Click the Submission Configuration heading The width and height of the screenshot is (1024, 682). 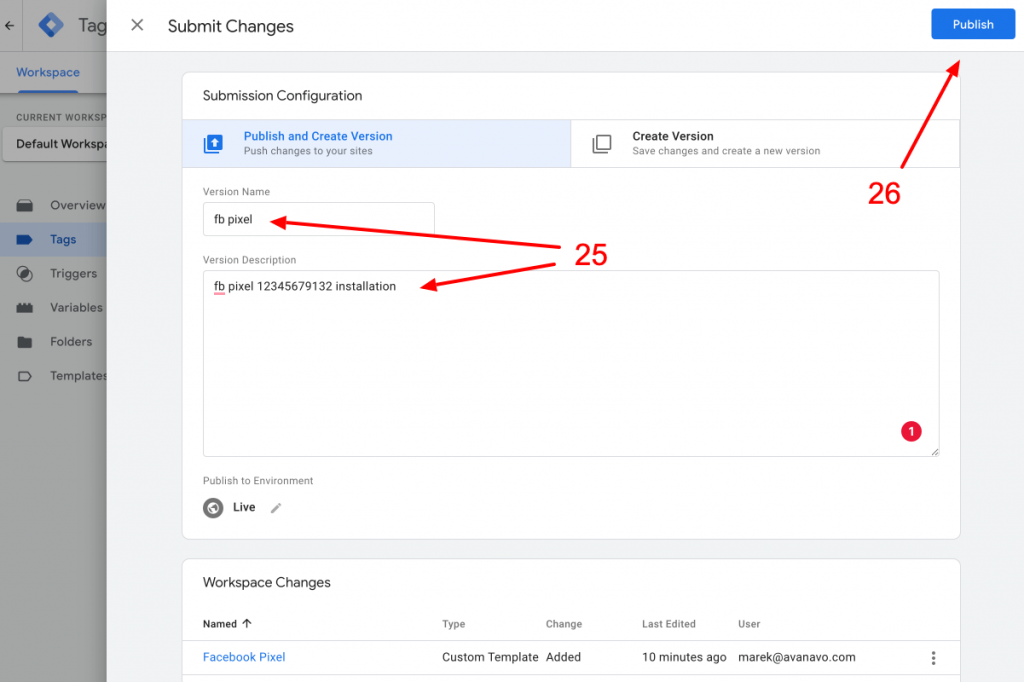[x=282, y=95]
